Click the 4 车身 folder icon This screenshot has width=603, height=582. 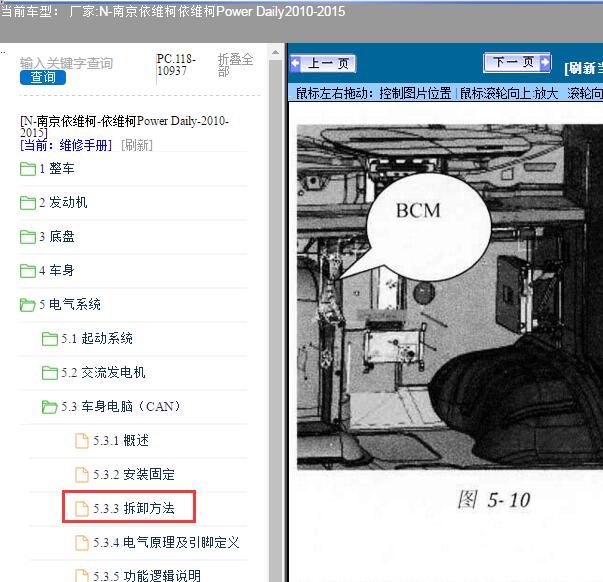click(x=28, y=270)
